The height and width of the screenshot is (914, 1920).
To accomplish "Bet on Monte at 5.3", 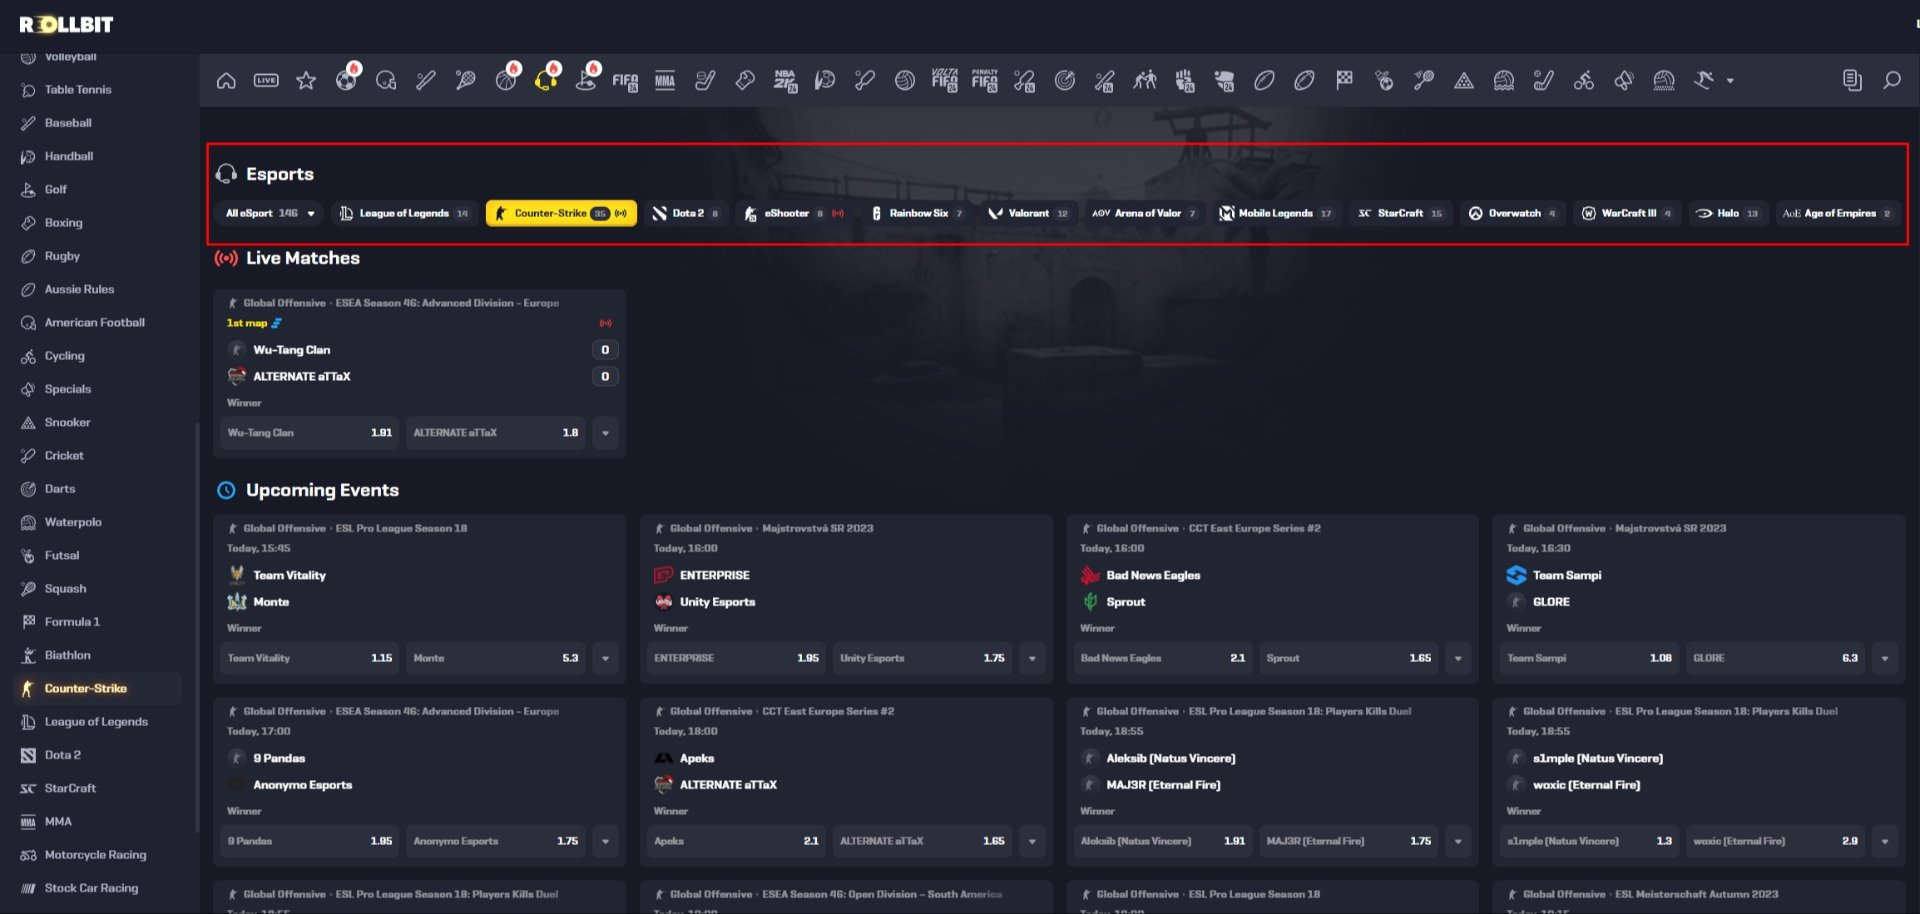I will pos(496,658).
